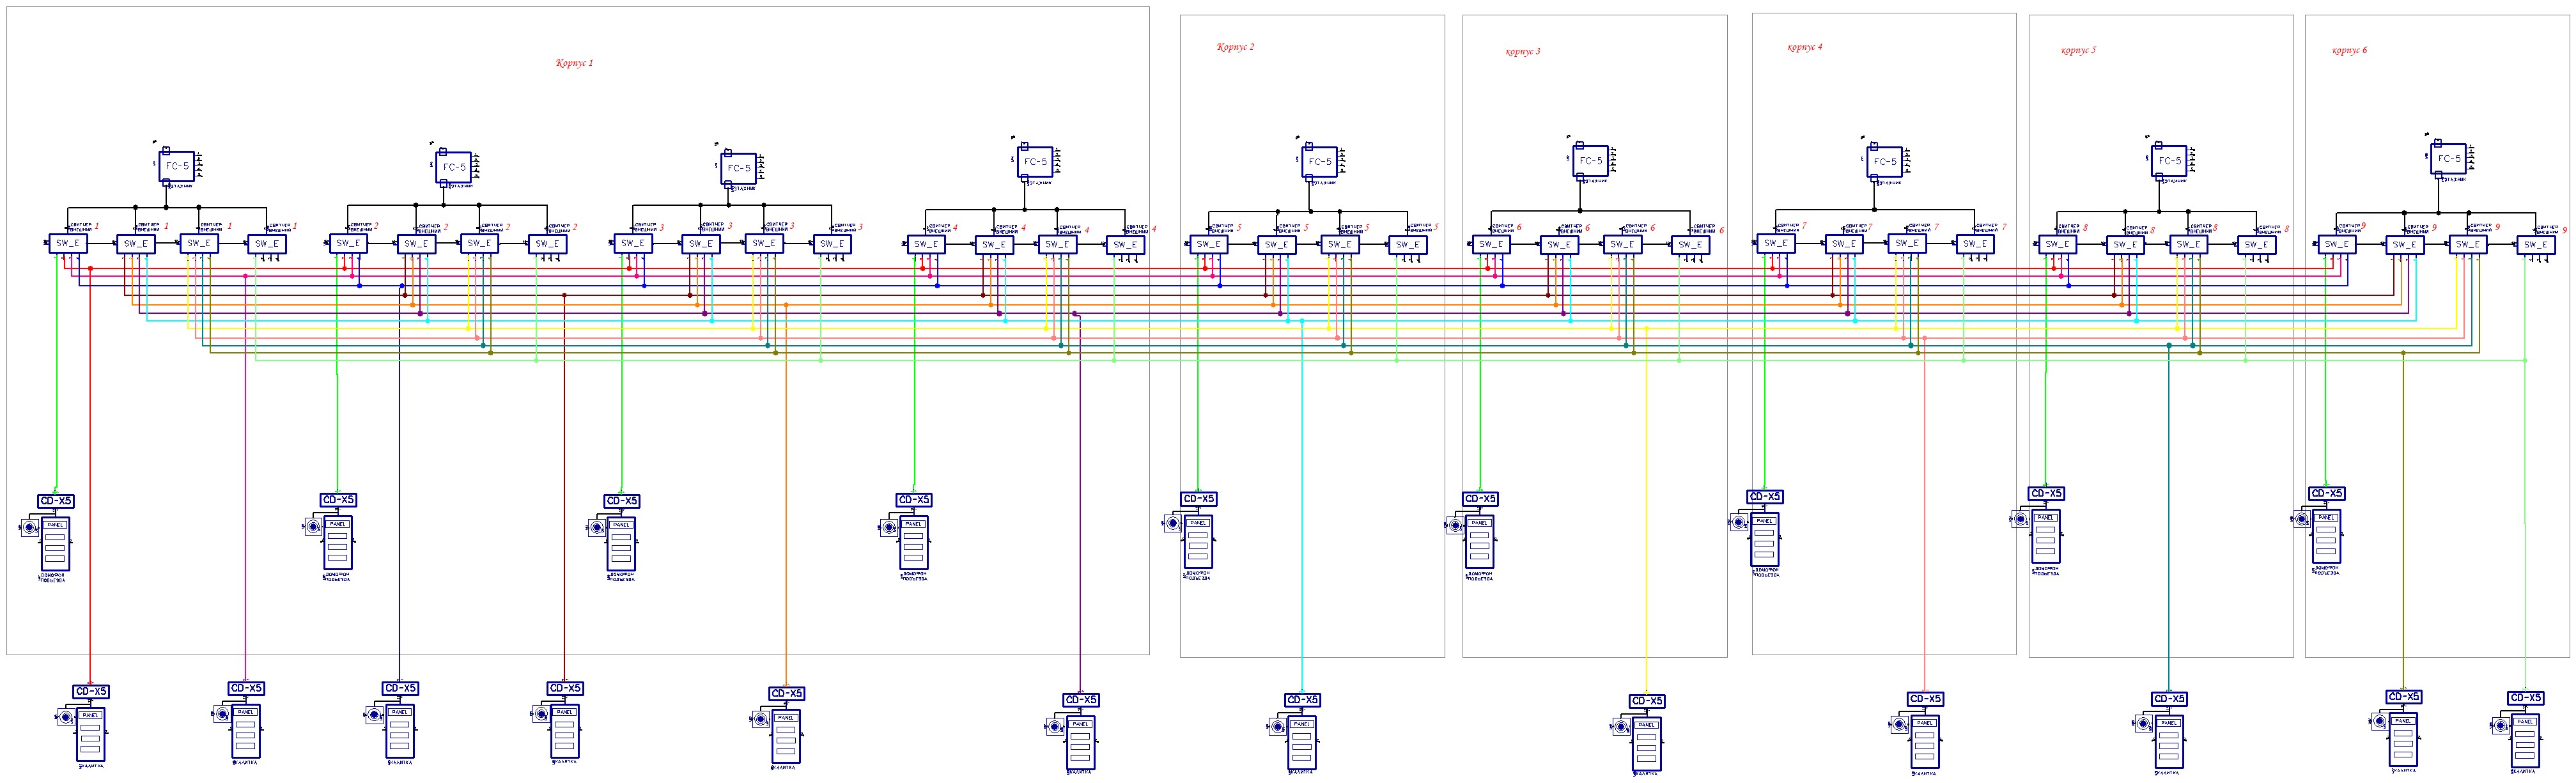2576x783 pixels.
Task: Click the leftmost FC-5 controller in Корпус 1
Action: pyautogui.click(x=176, y=167)
